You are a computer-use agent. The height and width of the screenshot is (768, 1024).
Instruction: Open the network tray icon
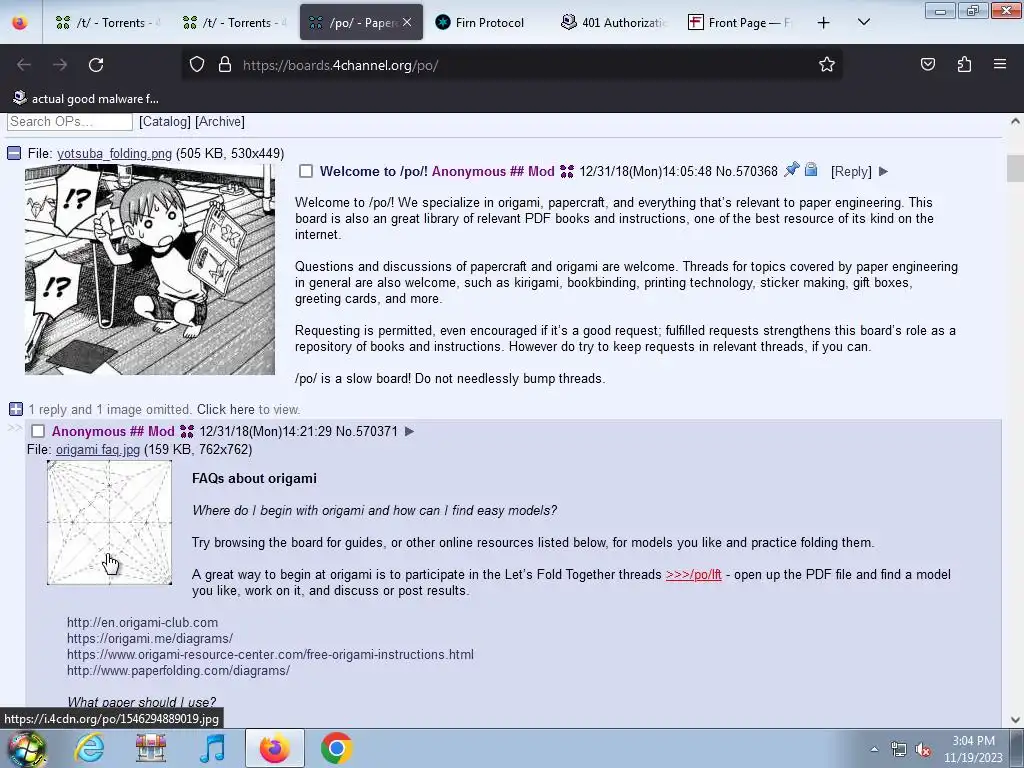(899, 749)
